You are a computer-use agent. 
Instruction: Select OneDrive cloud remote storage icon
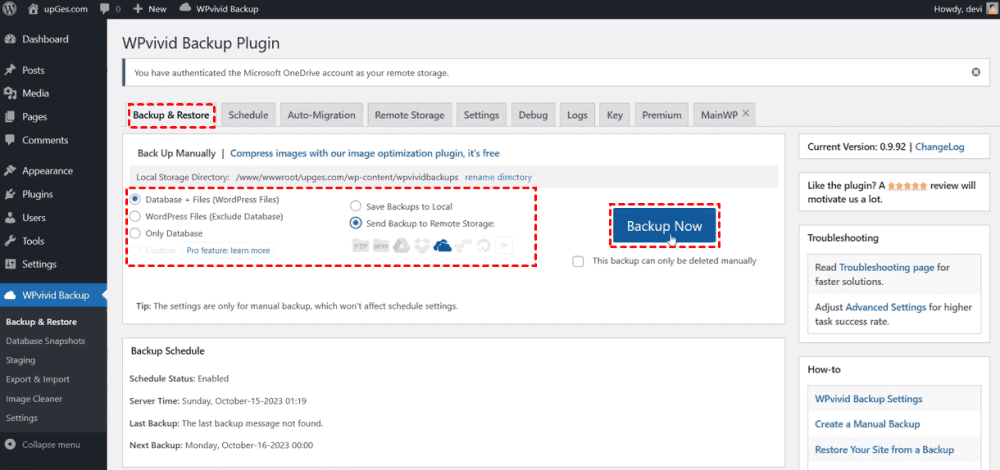pyautogui.click(x=443, y=245)
